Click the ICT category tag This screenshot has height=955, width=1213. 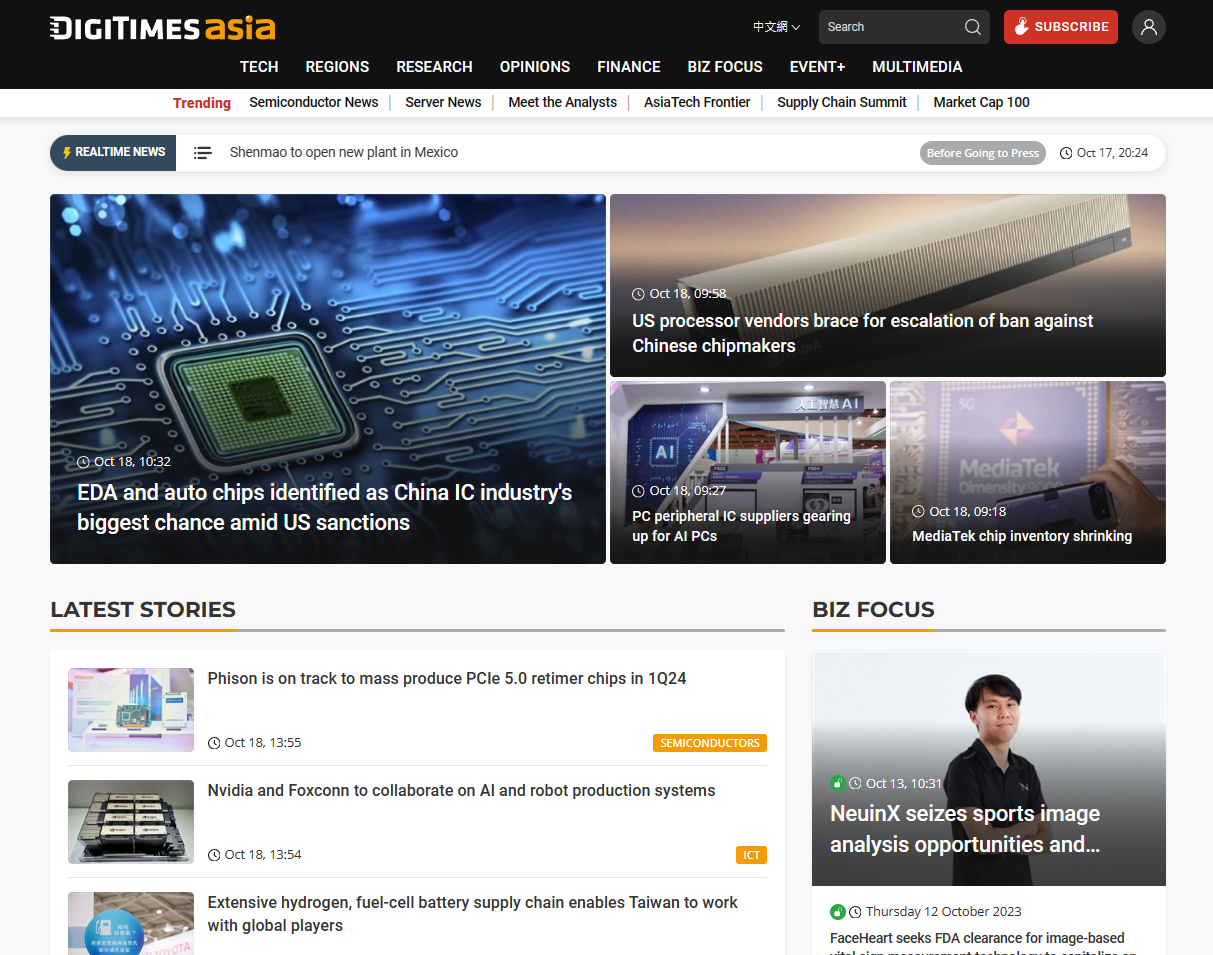click(752, 855)
